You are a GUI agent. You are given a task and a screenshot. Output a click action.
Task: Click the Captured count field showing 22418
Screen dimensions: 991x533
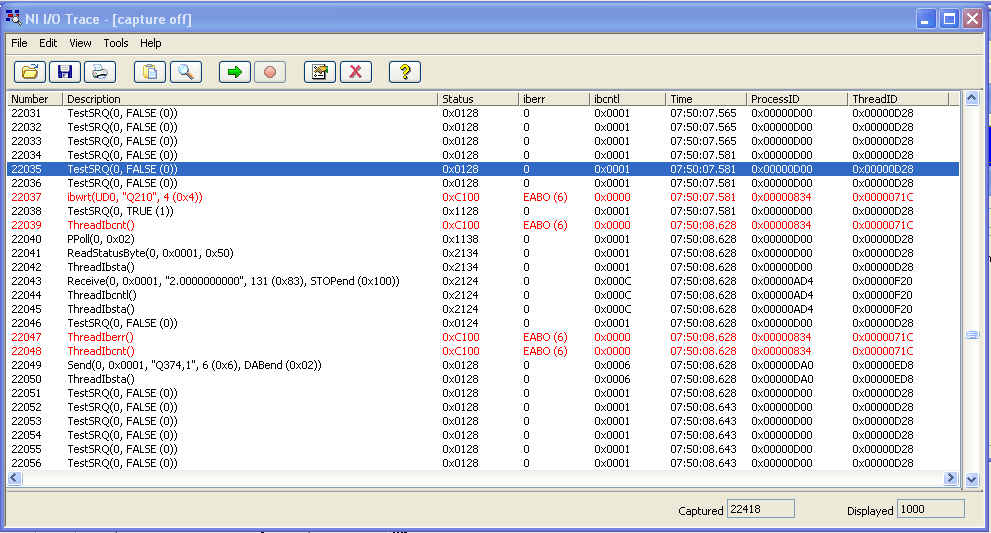click(x=760, y=509)
